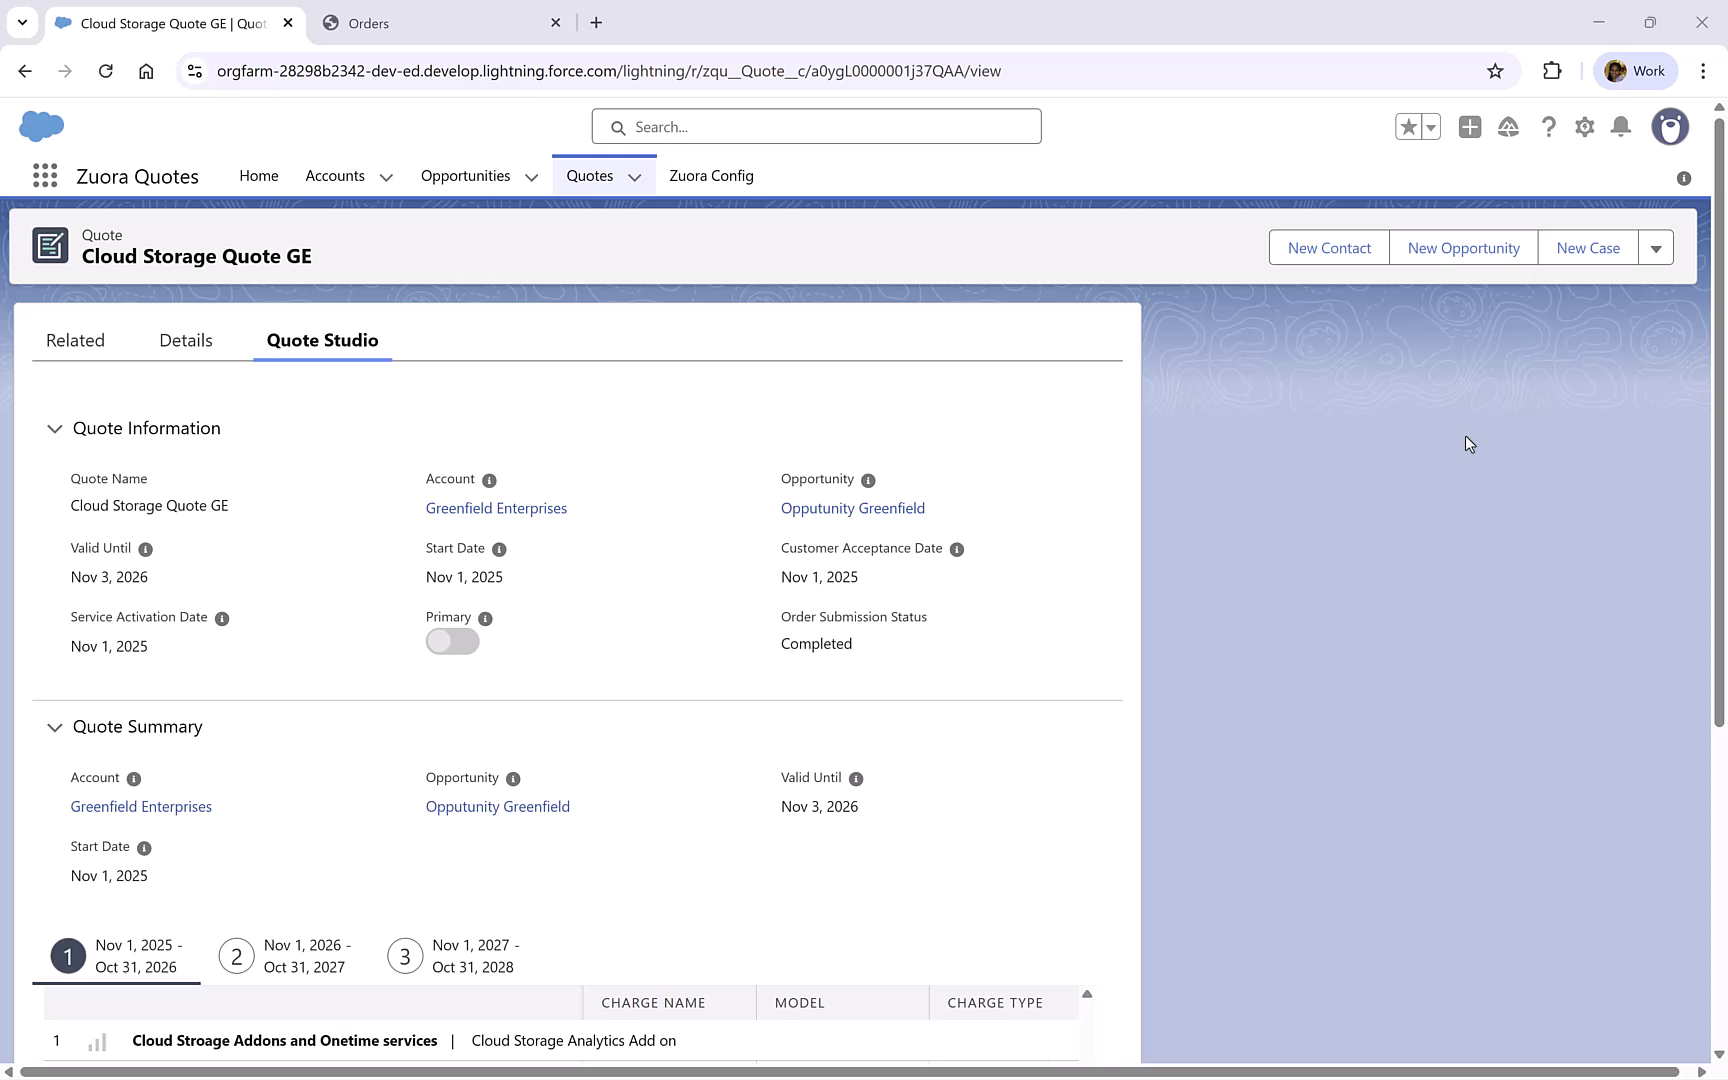Click the New Opportunity button
1728x1080 pixels.
[1463, 247]
